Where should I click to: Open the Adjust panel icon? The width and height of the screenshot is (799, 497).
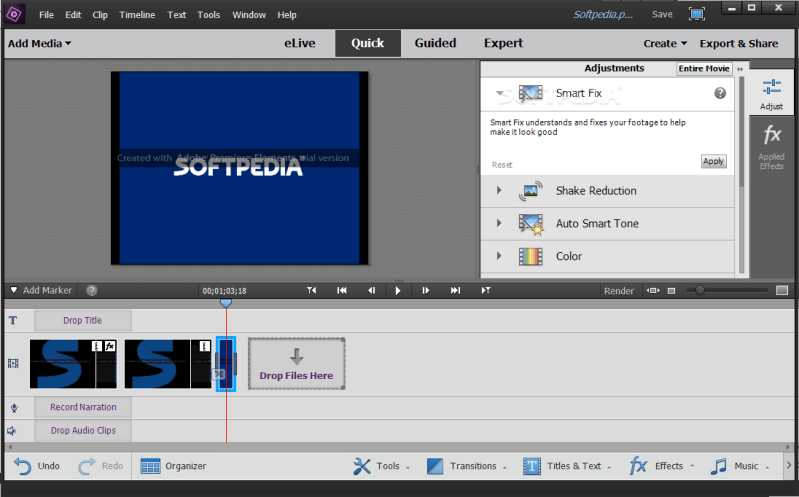(771, 94)
